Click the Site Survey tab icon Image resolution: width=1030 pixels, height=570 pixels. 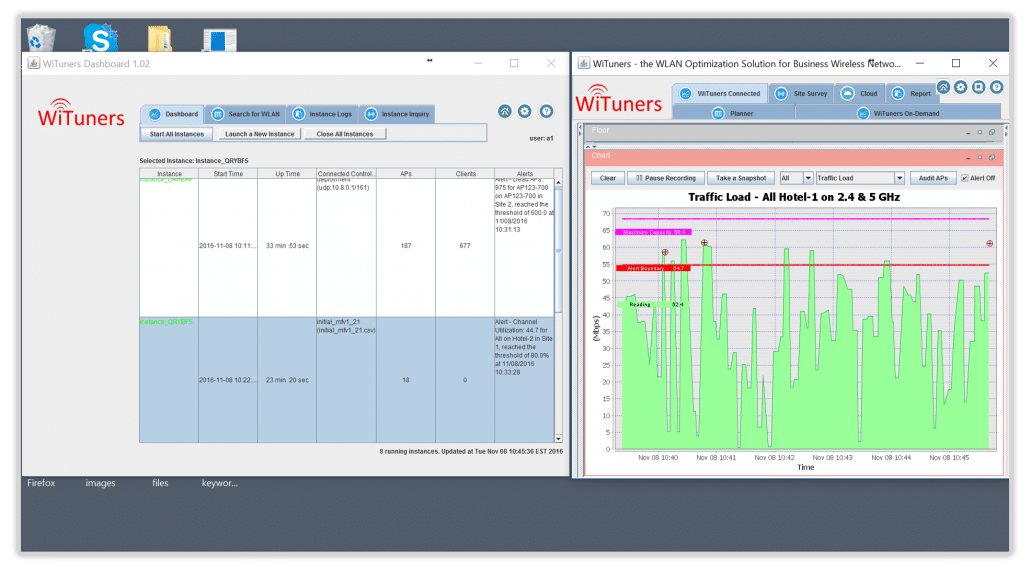[781, 93]
